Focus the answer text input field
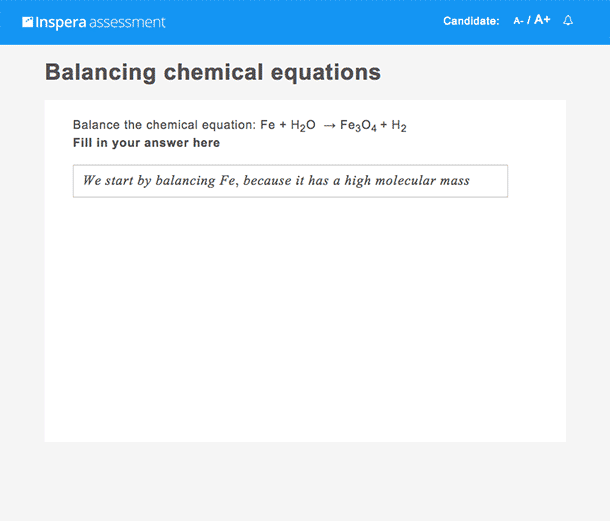 coord(290,181)
